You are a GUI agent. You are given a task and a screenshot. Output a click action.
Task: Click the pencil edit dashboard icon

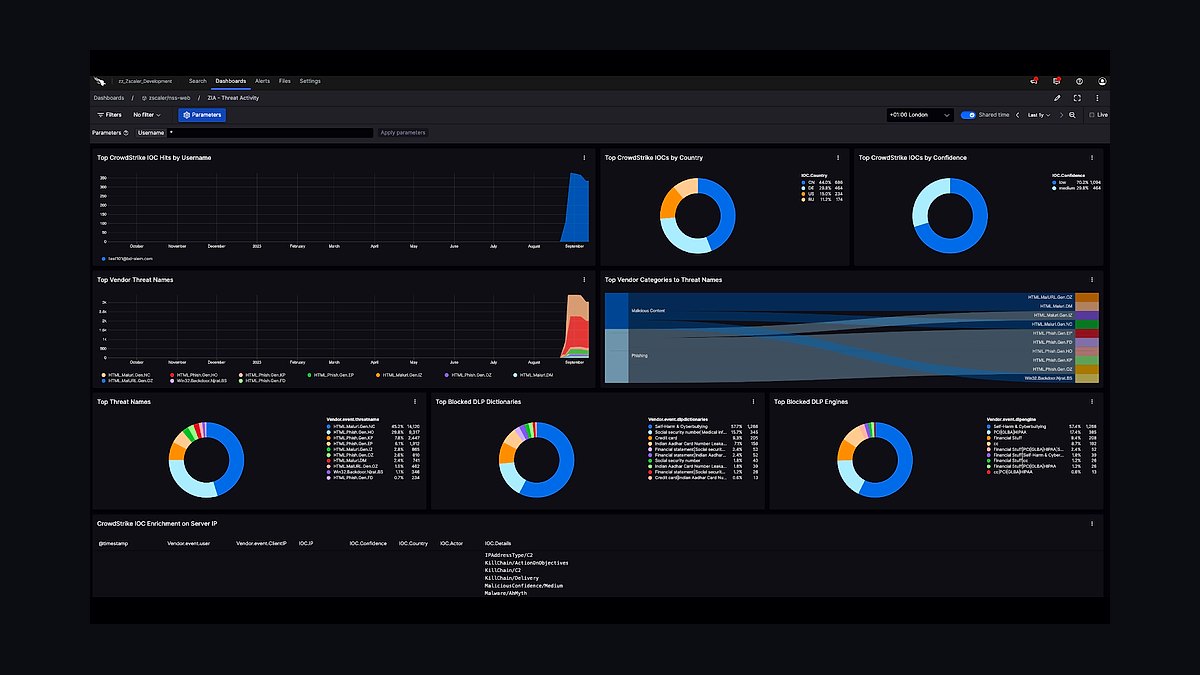click(1057, 98)
